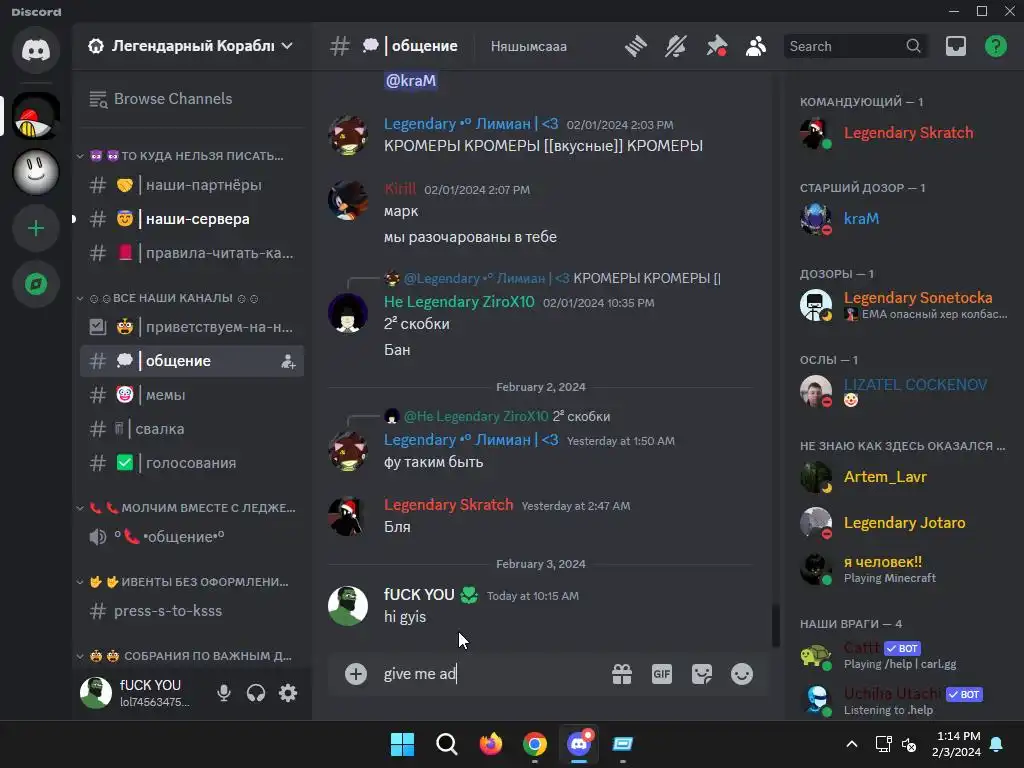The height and width of the screenshot is (768, 1024).
Task: Open голосования channel
Action: pos(191,463)
